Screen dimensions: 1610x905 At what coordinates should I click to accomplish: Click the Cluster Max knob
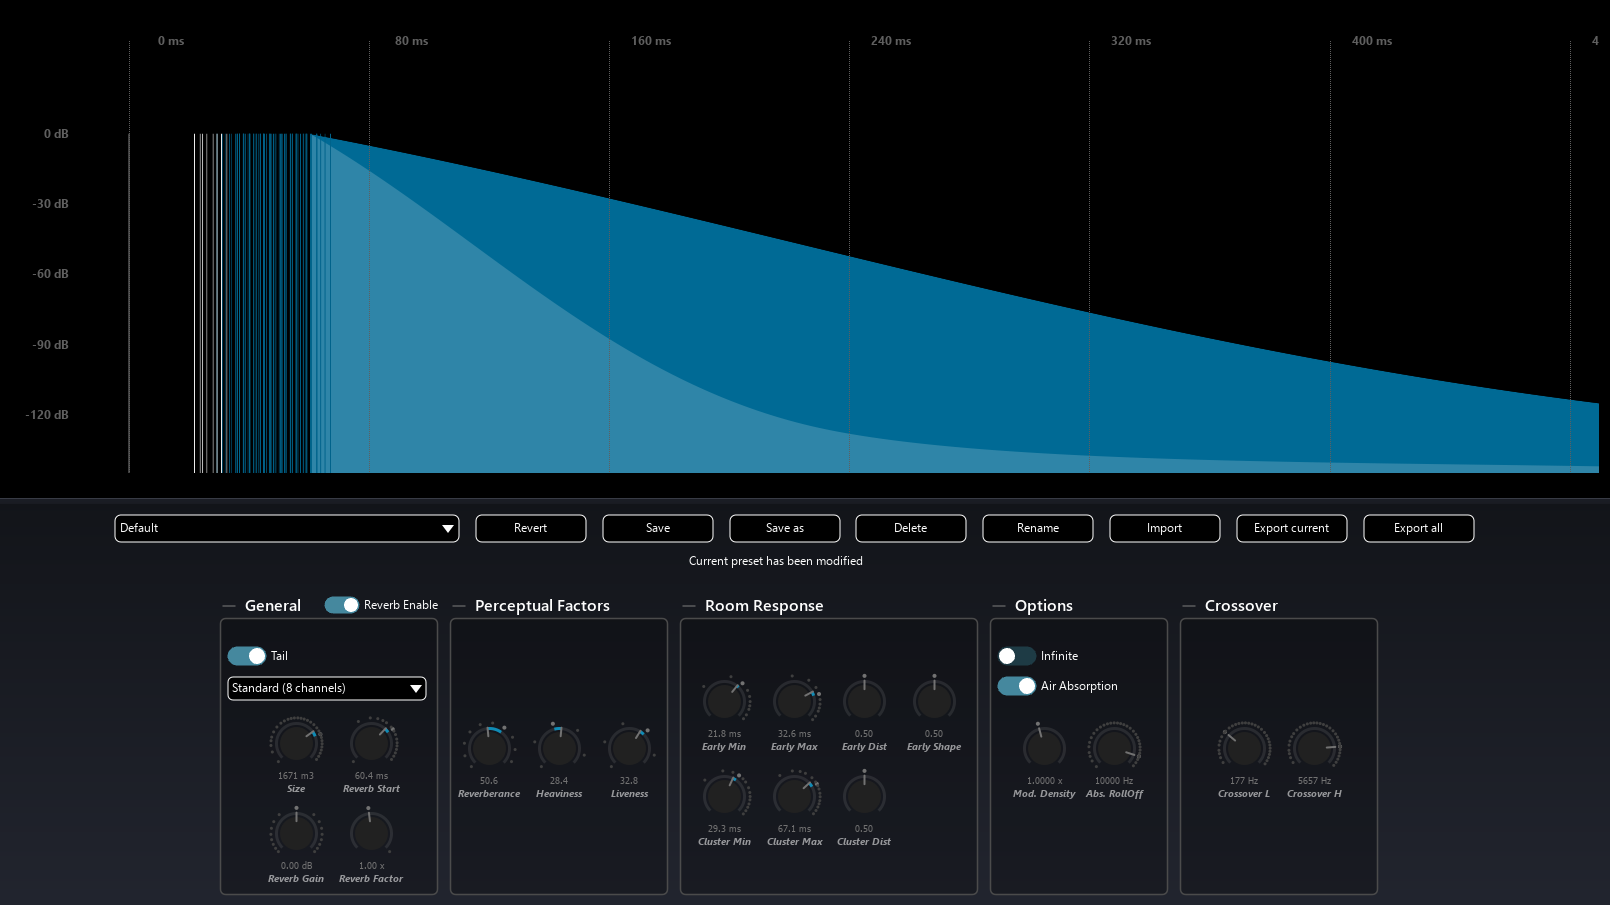point(795,795)
